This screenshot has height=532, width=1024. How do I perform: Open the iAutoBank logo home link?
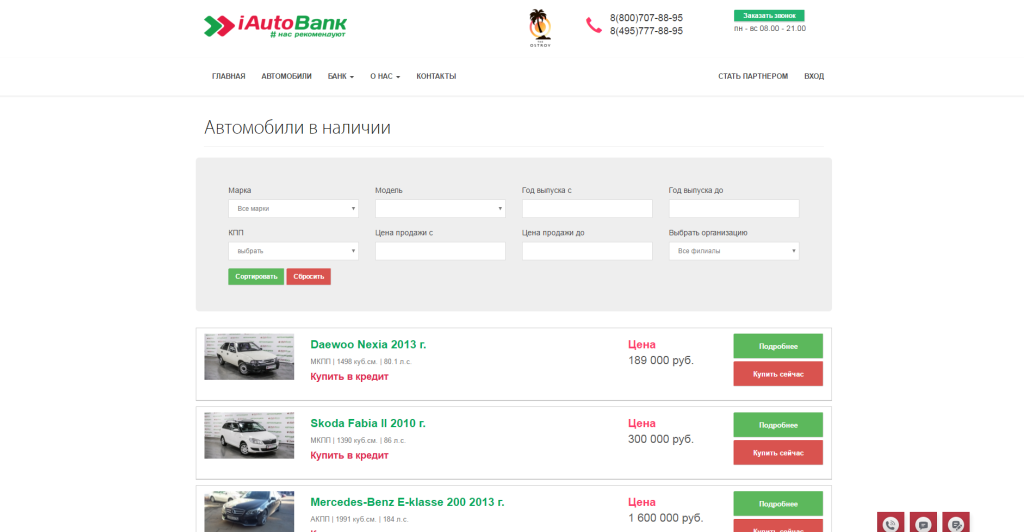275,26
